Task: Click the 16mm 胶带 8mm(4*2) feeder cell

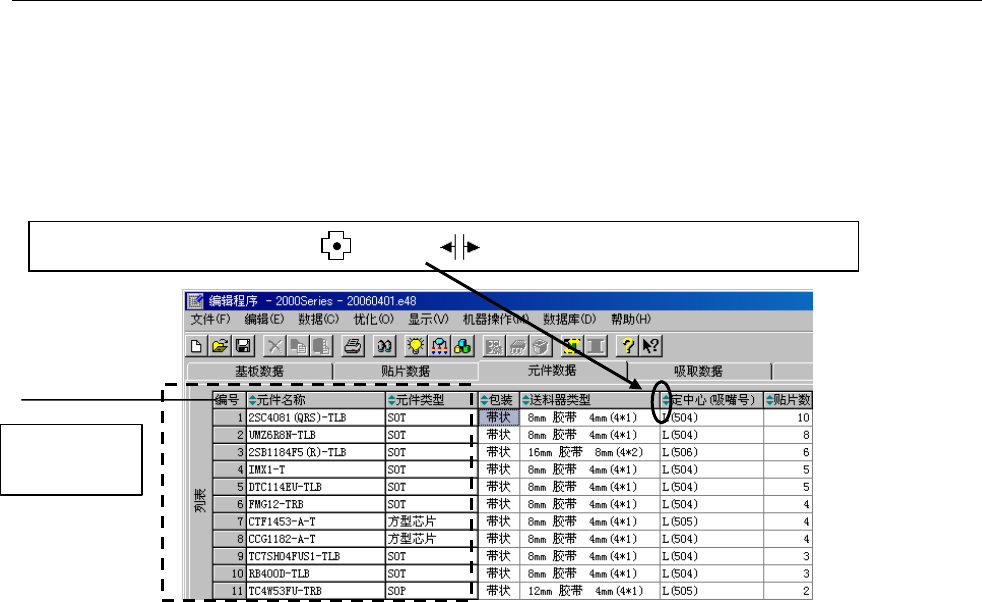Action: tap(589, 452)
